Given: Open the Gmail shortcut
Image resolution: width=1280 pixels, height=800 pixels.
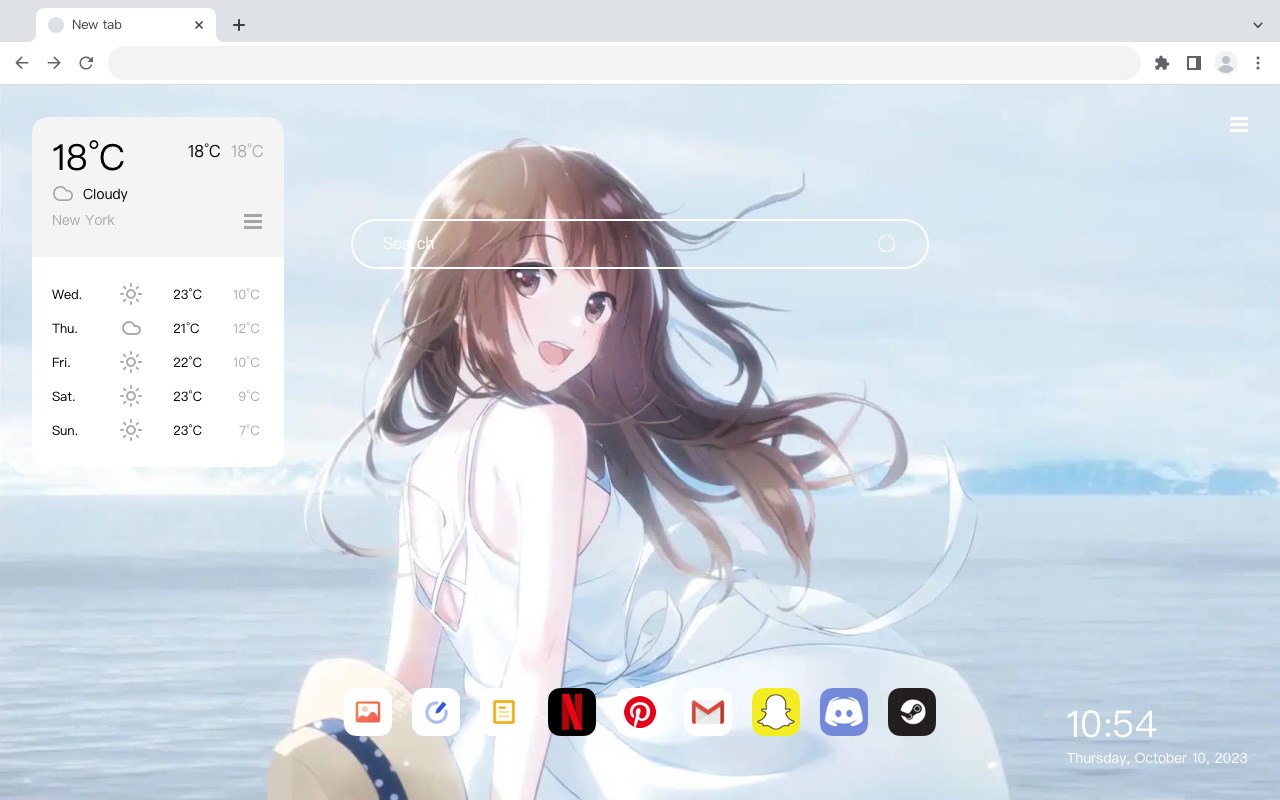Looking at the screenshot, I should click(x=708, y=712).
